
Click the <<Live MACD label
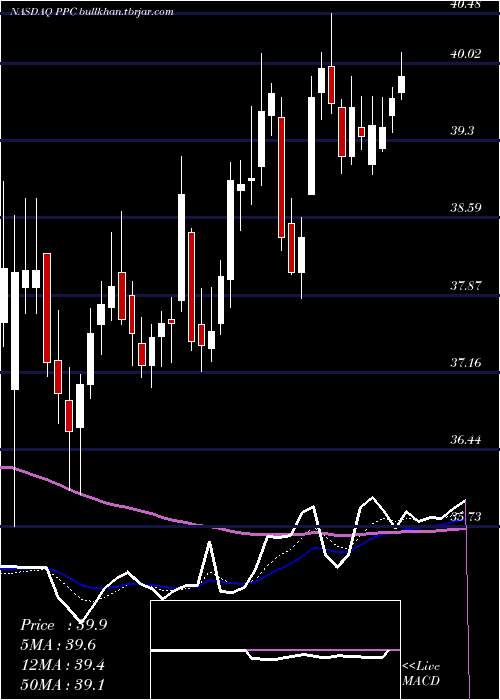(421, 673)
